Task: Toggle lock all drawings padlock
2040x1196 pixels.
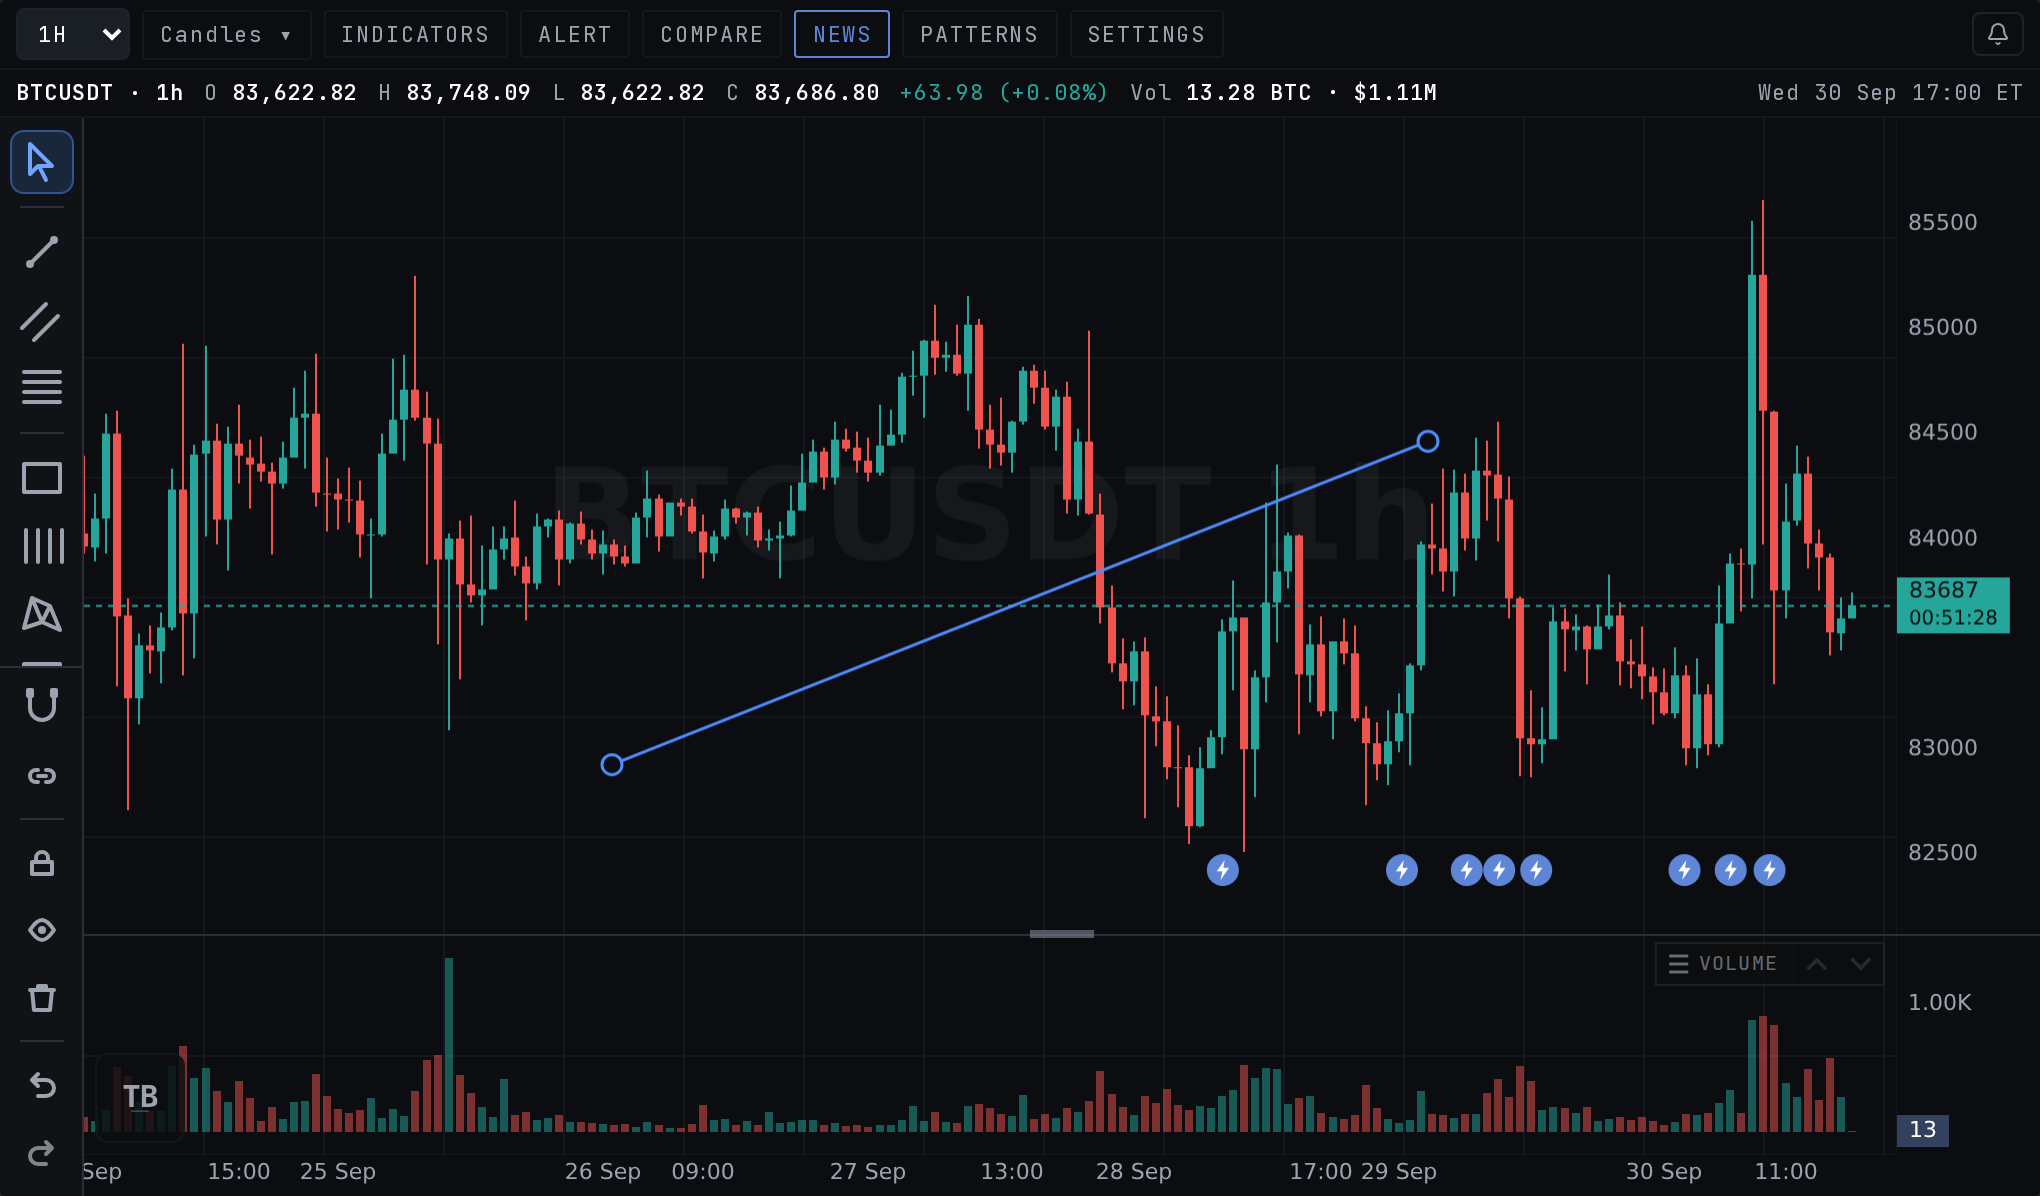Action: (42, 863)
